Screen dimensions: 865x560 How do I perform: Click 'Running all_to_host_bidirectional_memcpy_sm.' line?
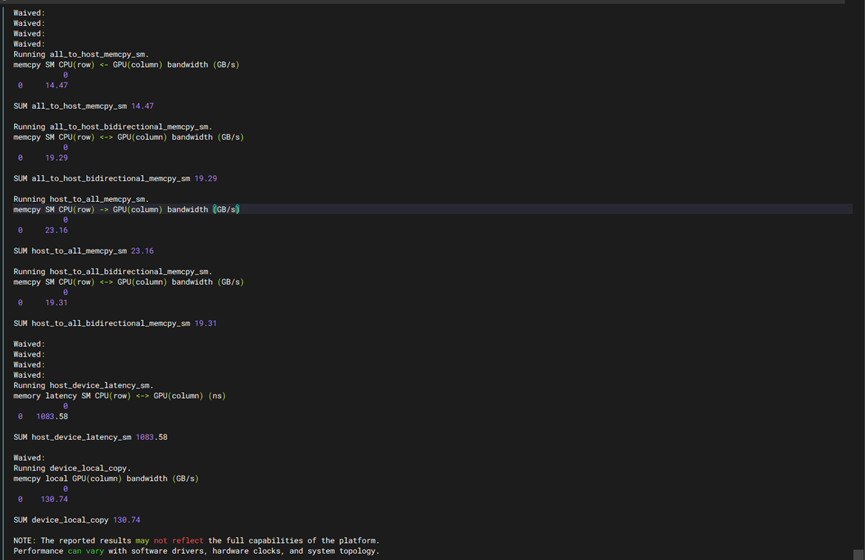[113, 127]
